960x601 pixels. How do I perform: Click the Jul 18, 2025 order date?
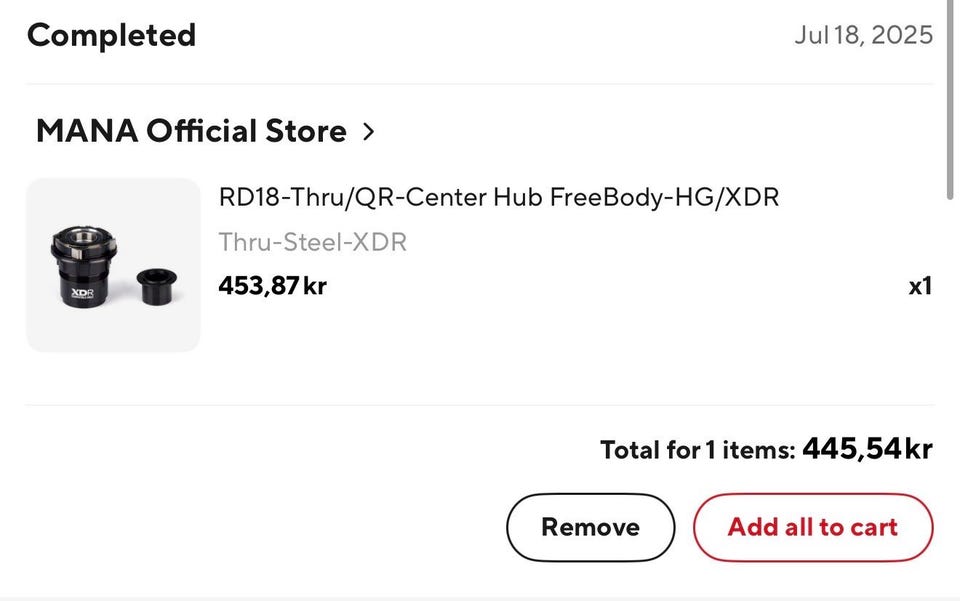(x=863, y=36)
